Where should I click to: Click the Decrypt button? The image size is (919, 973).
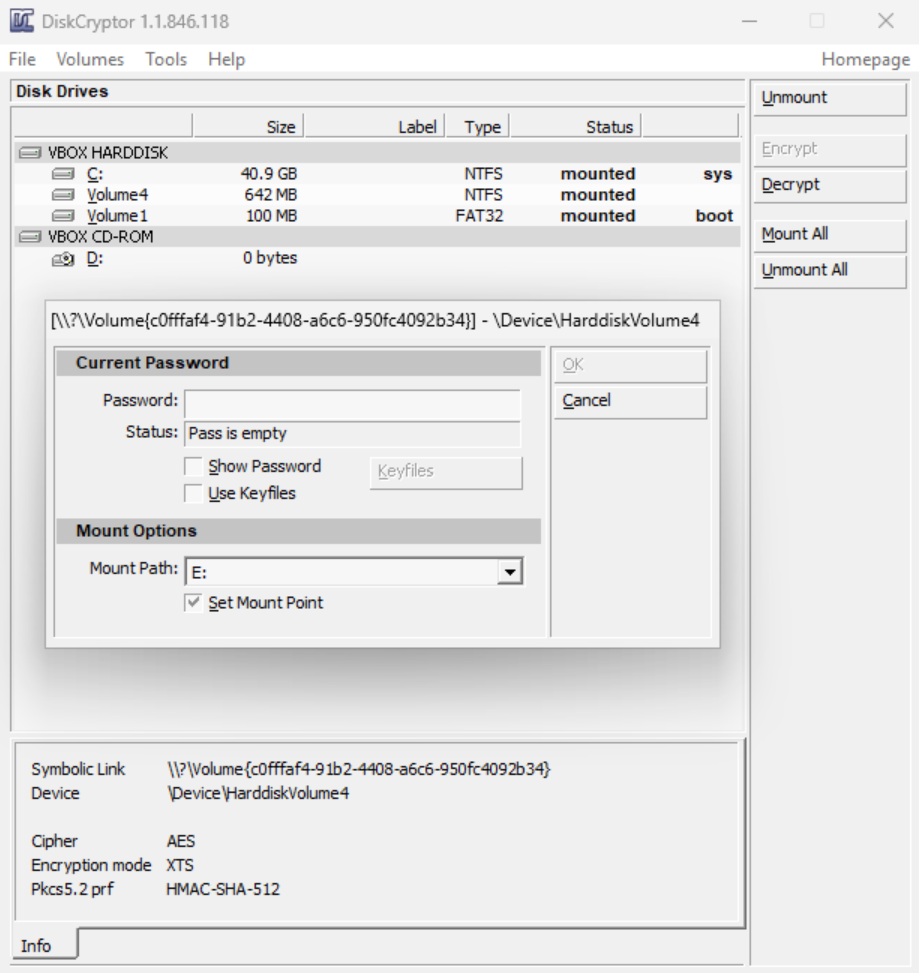click(830, 185)
